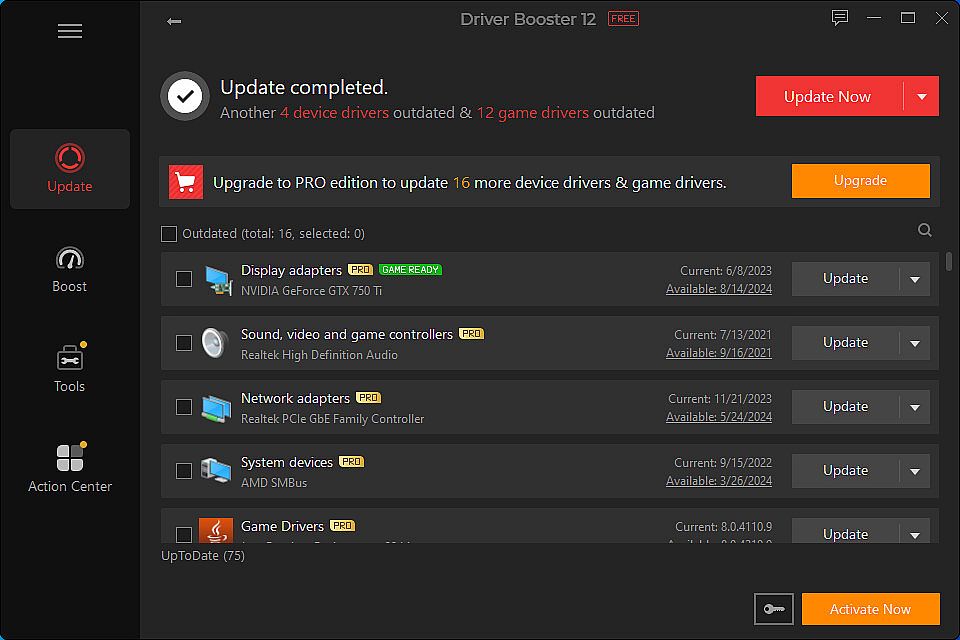Check the Display adapters checkbox
The image size is (960, 640).
point(184,279)
